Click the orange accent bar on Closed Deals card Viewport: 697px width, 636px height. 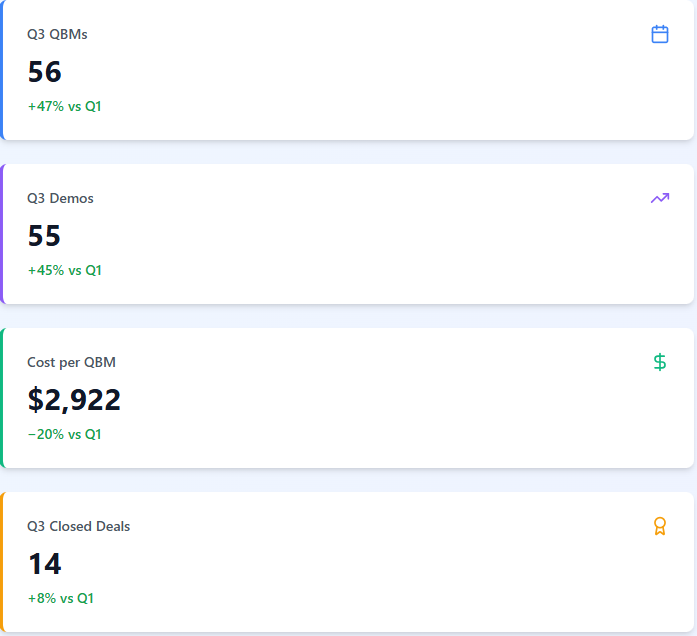[x=2, y=562]
